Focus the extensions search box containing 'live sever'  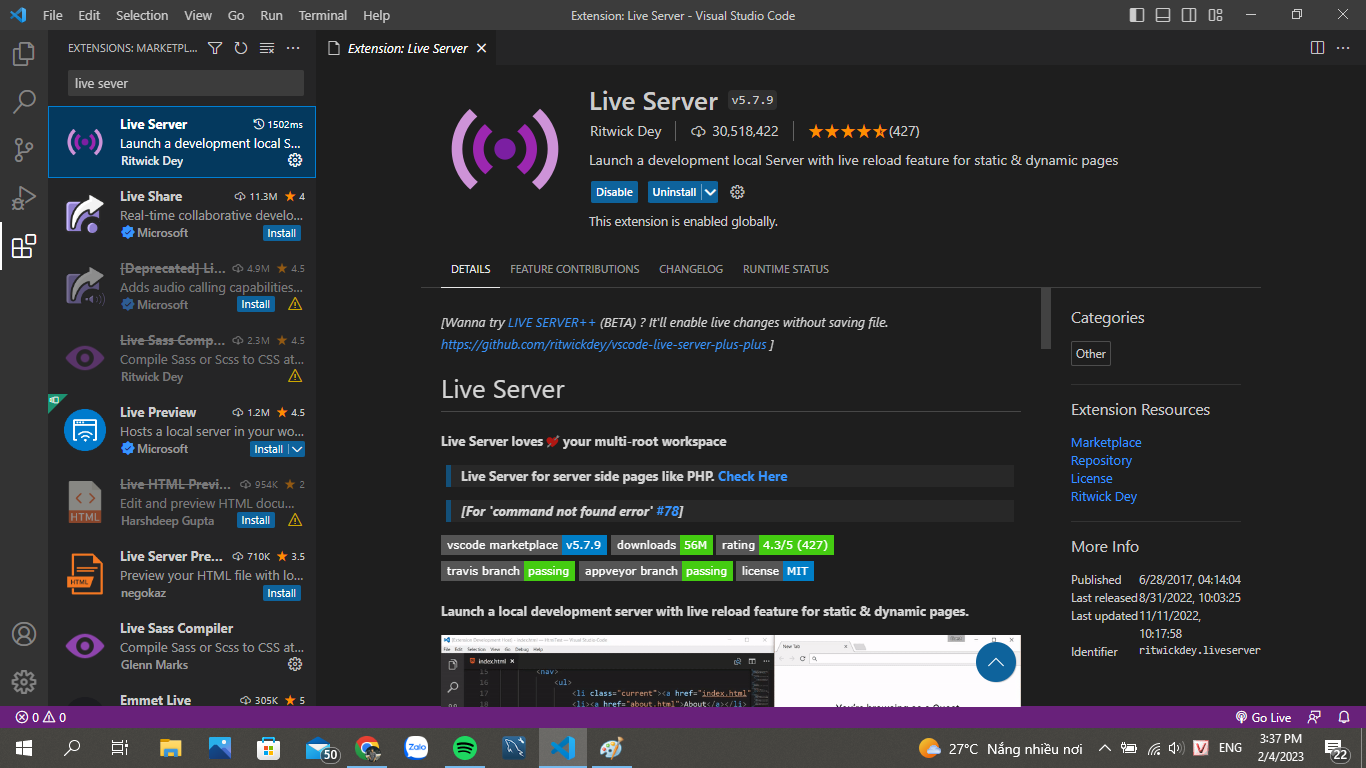186,83
